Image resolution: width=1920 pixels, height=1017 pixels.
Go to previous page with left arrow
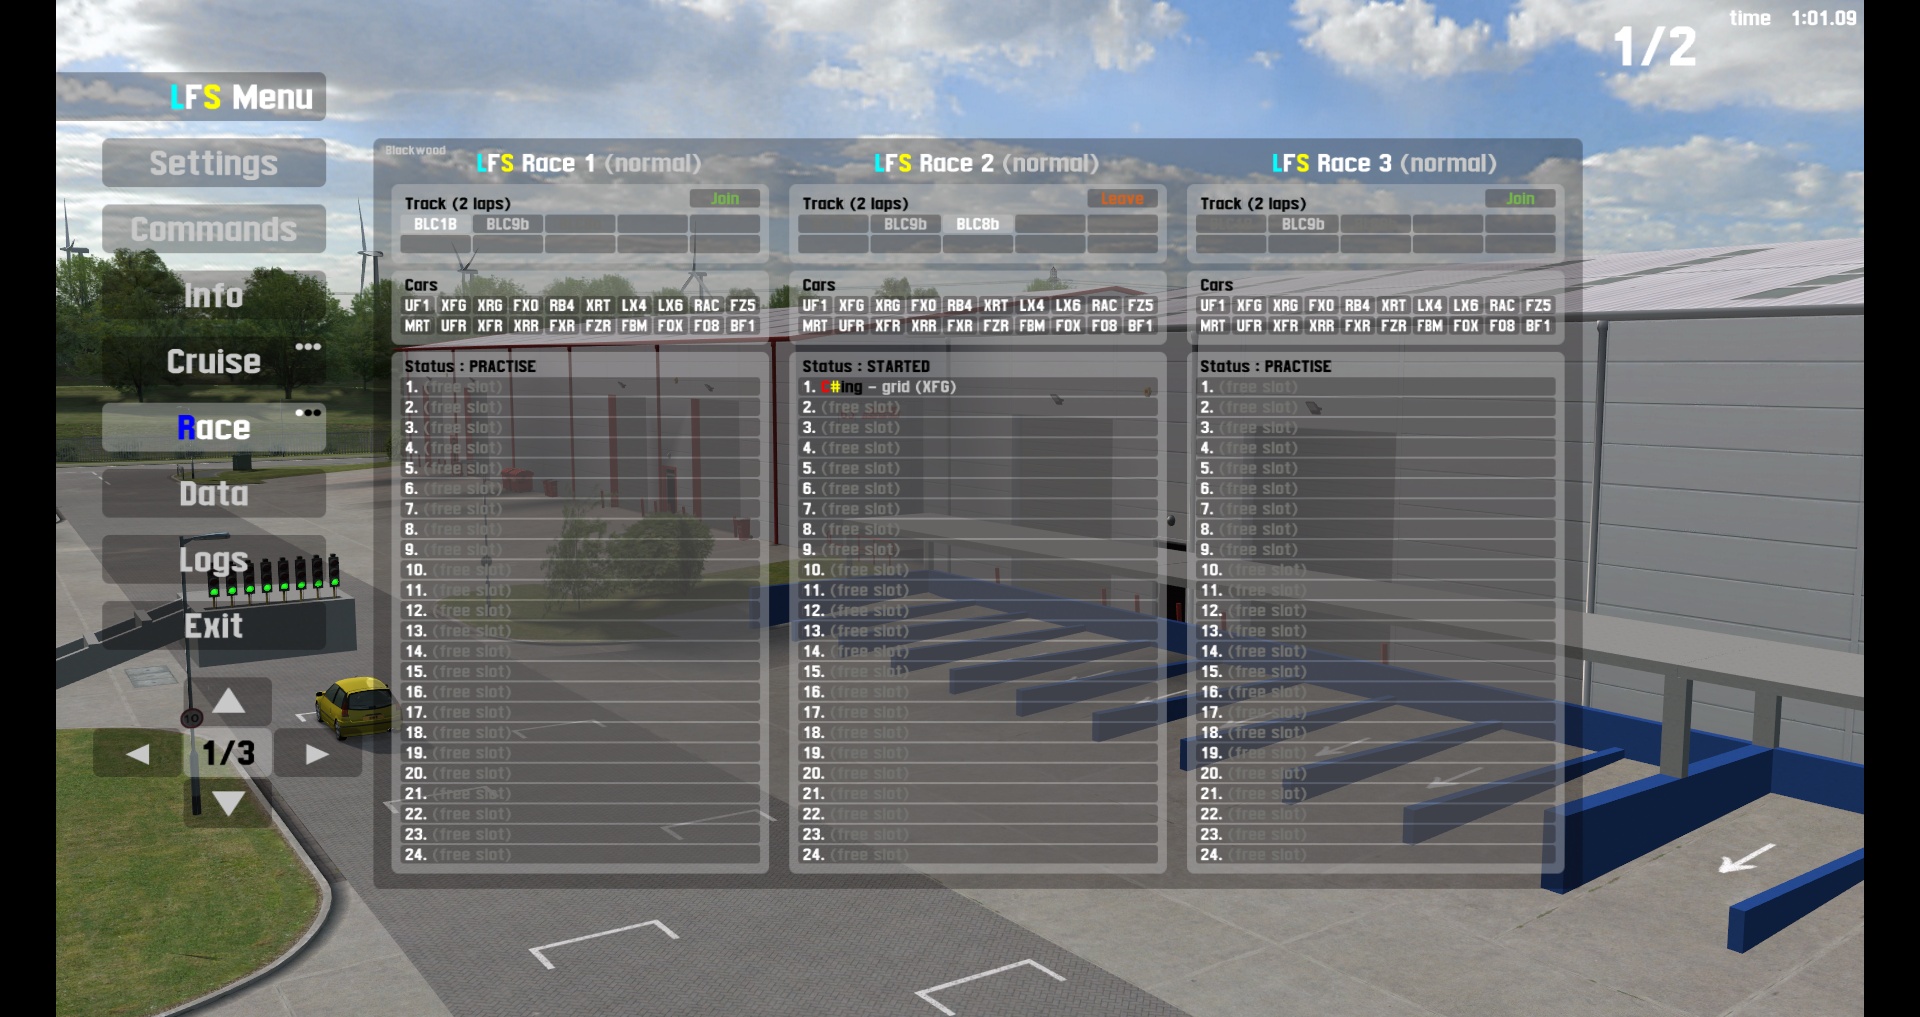pyautogui.click(x=138, y=753)
